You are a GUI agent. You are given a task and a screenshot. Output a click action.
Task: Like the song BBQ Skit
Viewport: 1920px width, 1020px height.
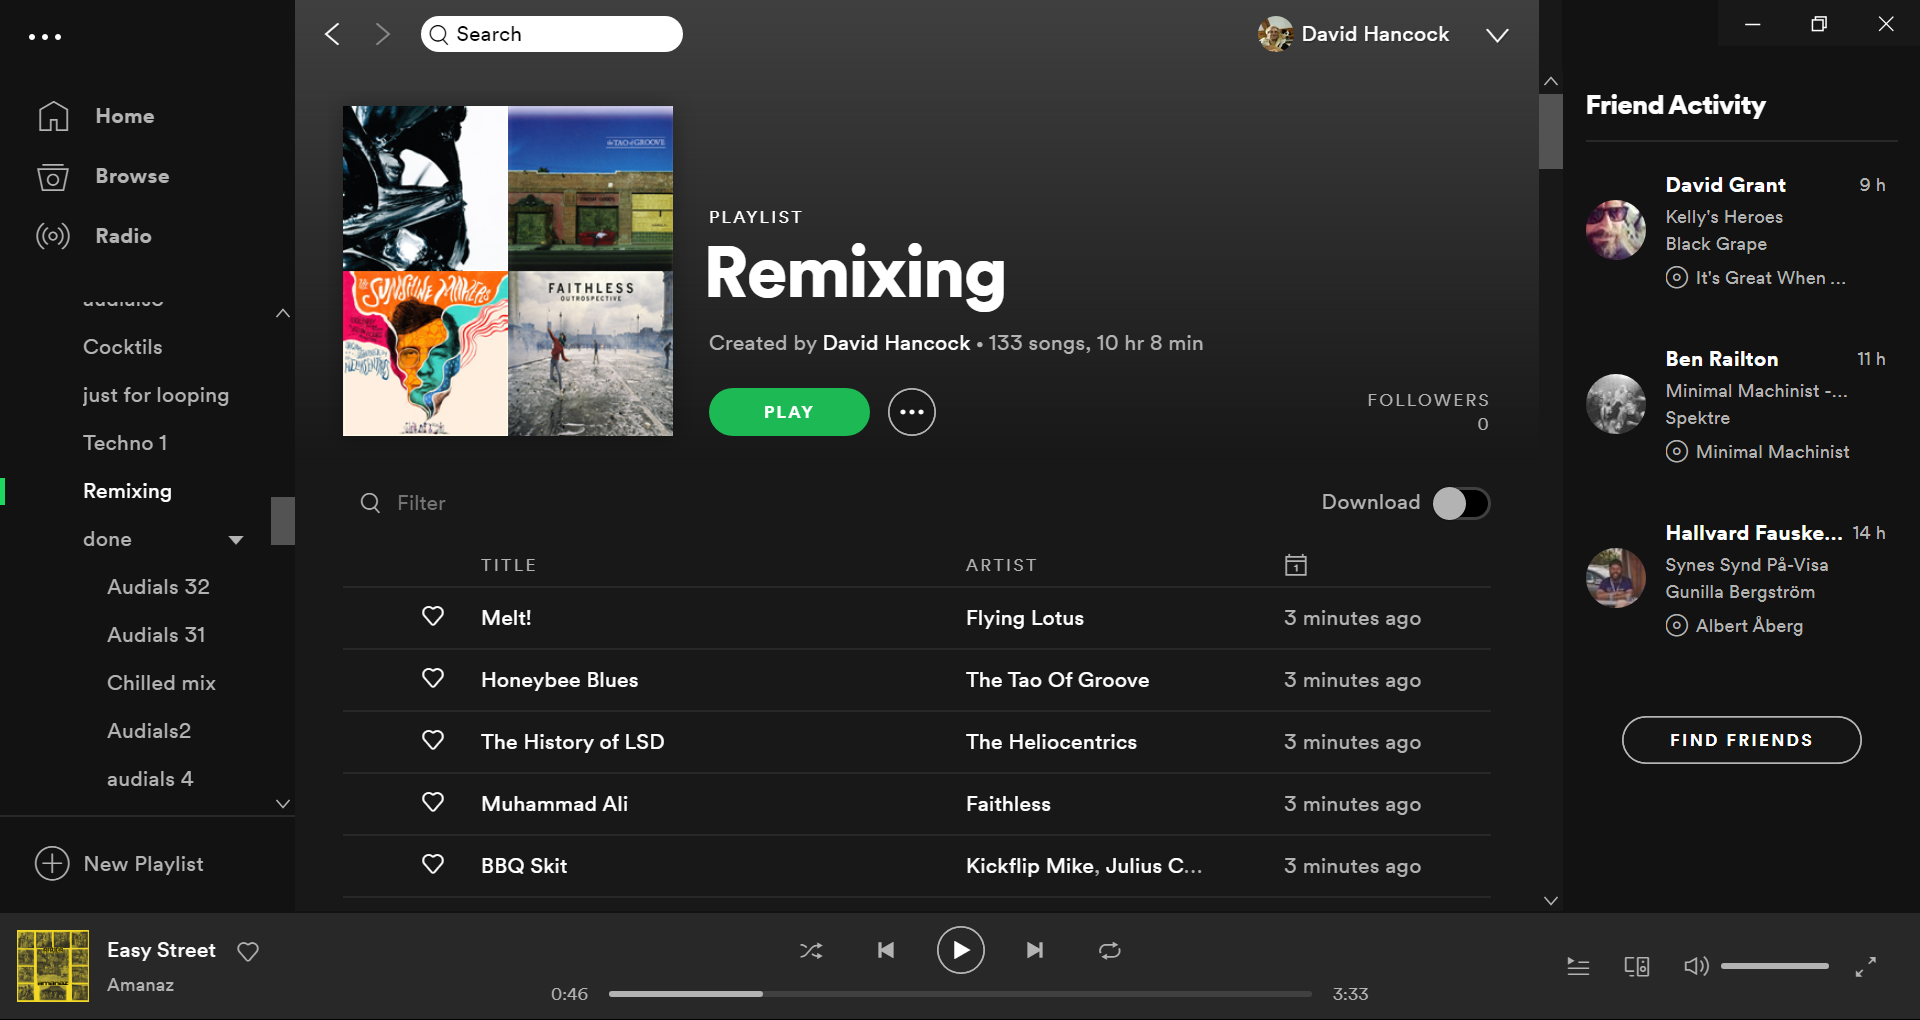(433, 865)
